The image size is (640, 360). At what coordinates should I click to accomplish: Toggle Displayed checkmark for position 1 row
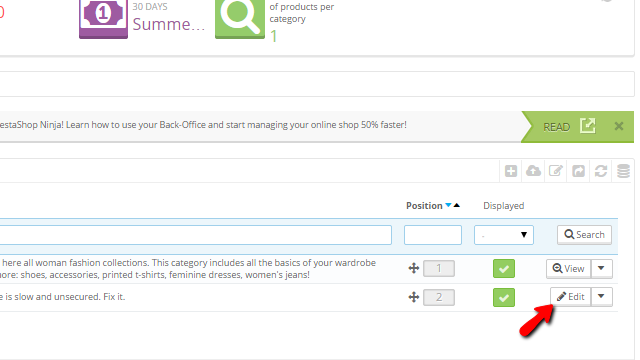pos(504,269)
